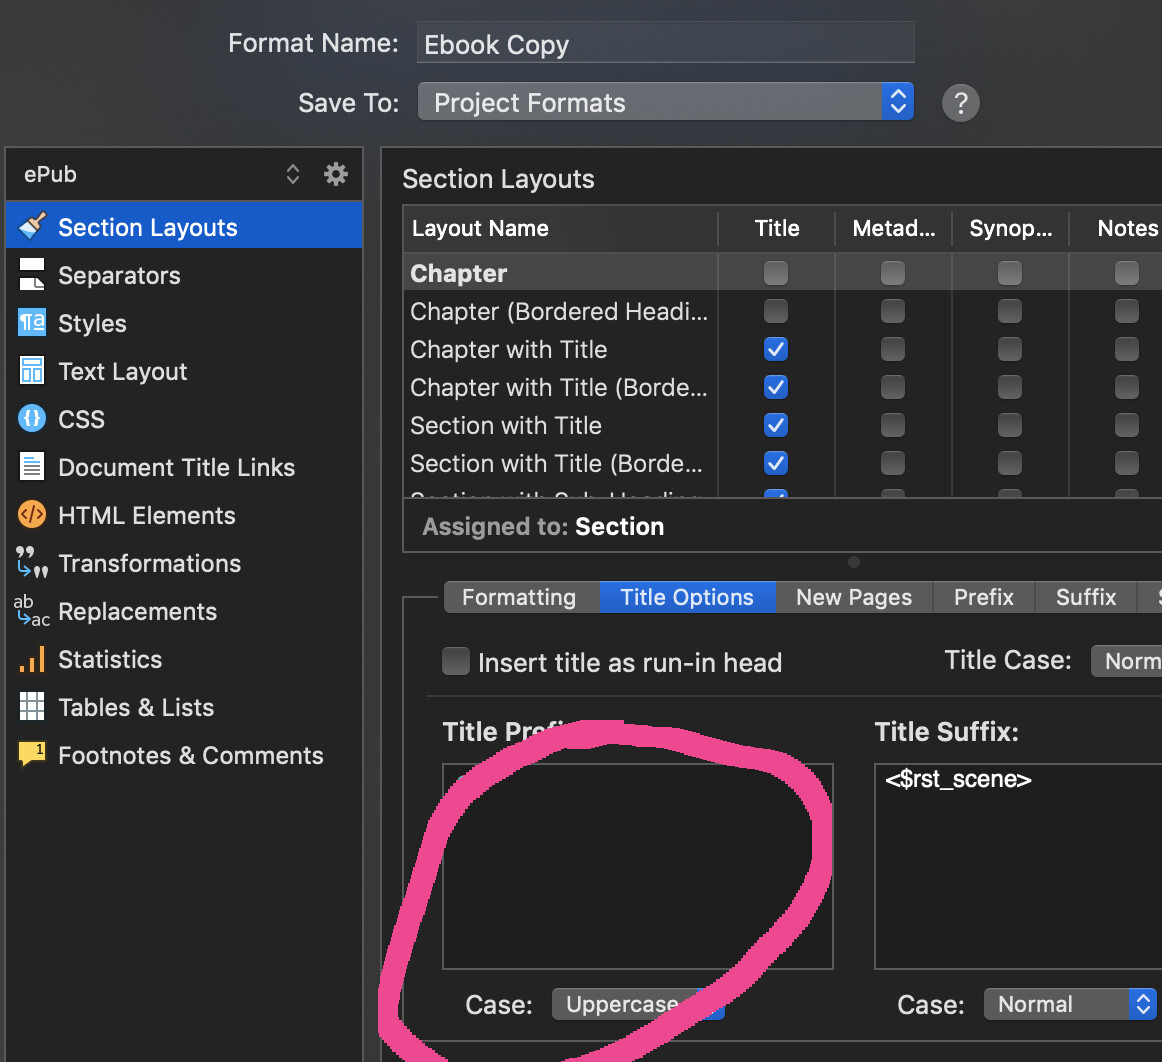This screenshot has width=1162, height=1062.
Task: Open the gear options menu beside ePub
Action: [x=336, y=174]
